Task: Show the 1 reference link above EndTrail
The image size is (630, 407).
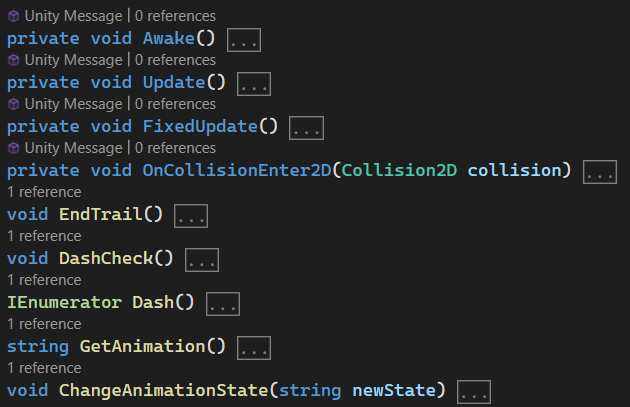Action: coord(44,192)
